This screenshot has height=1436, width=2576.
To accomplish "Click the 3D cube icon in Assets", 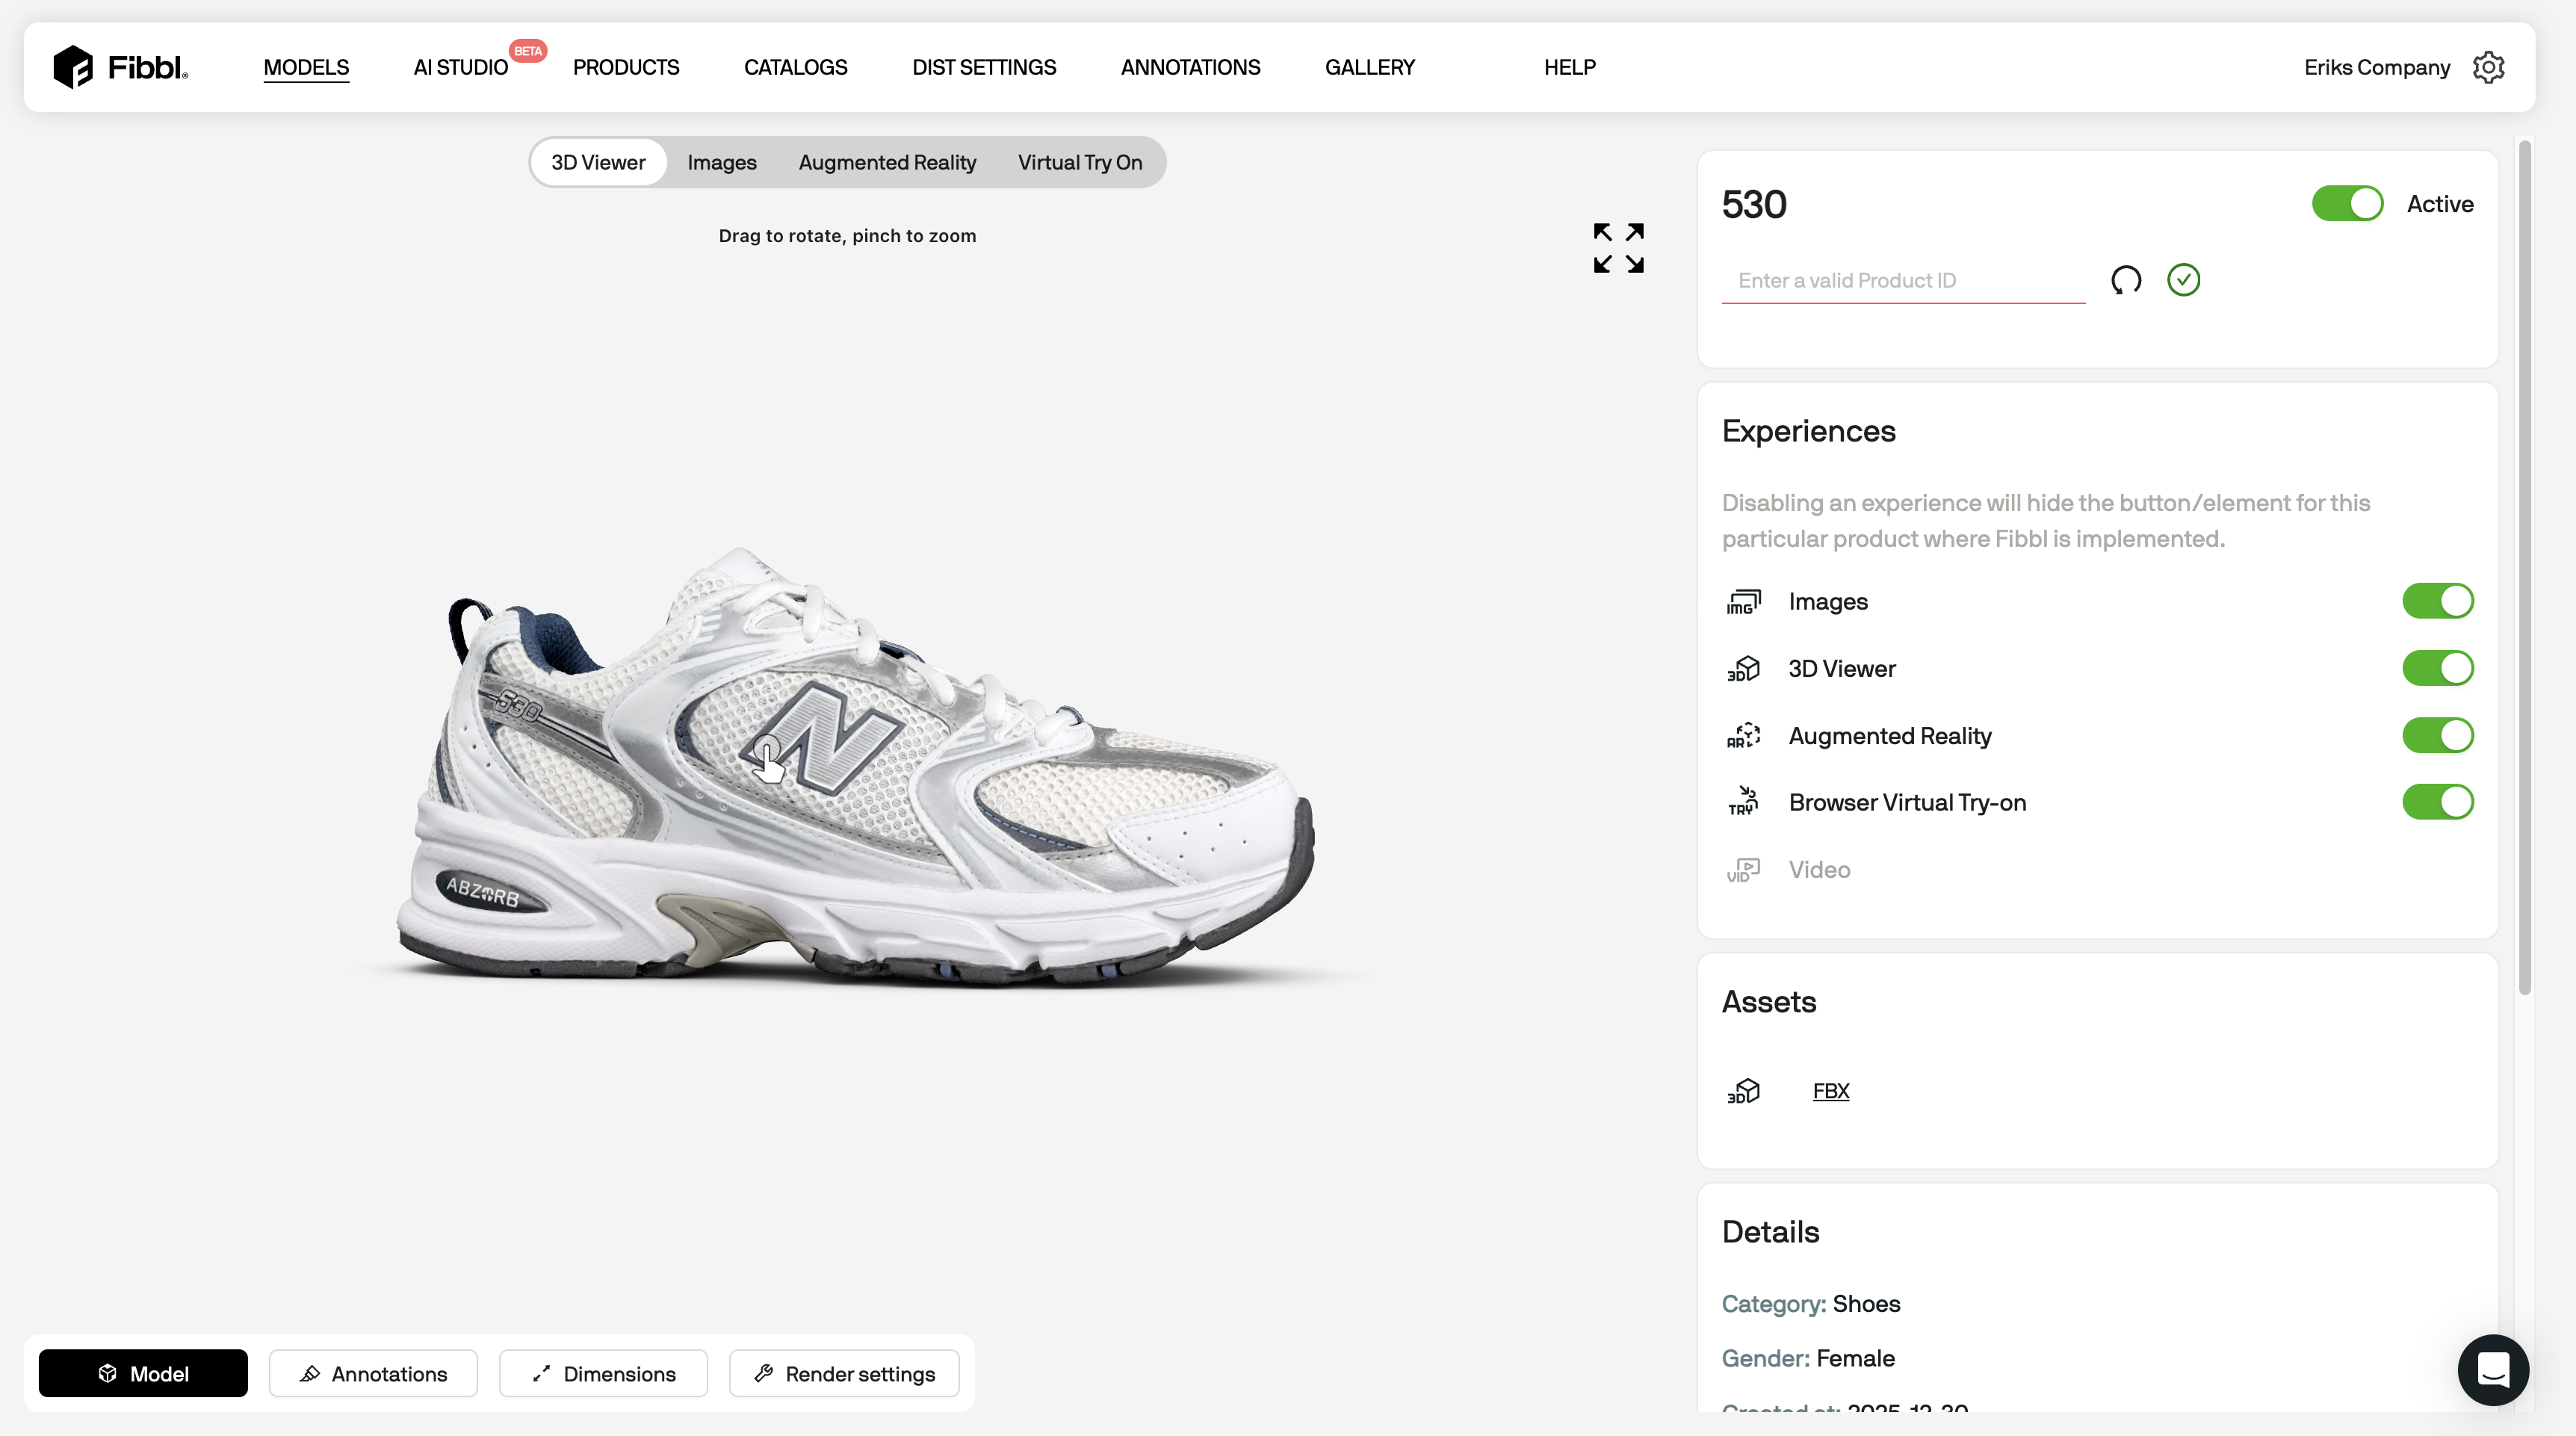I will point(1743,1091).
